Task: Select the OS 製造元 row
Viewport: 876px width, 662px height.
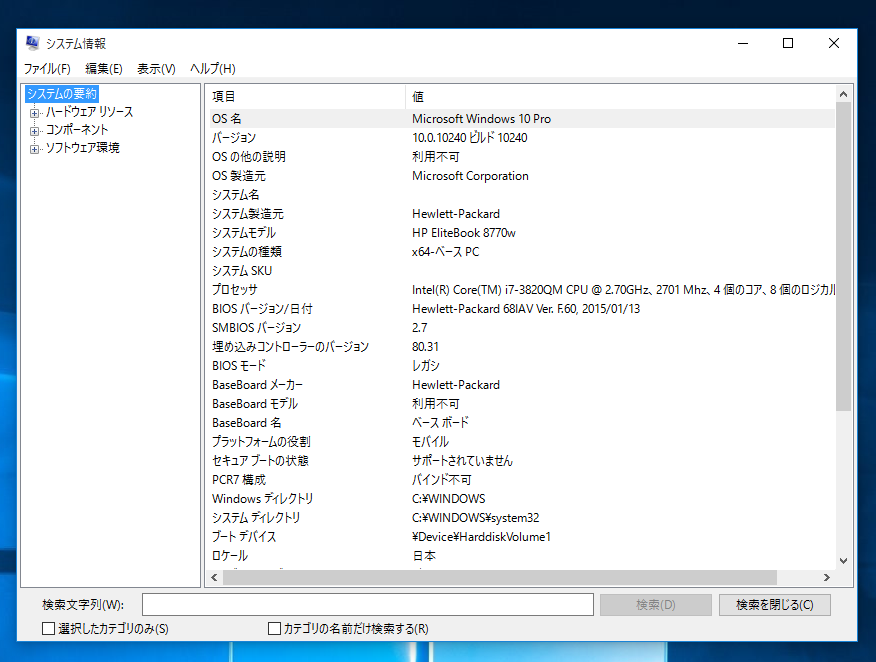Action: 522,175
